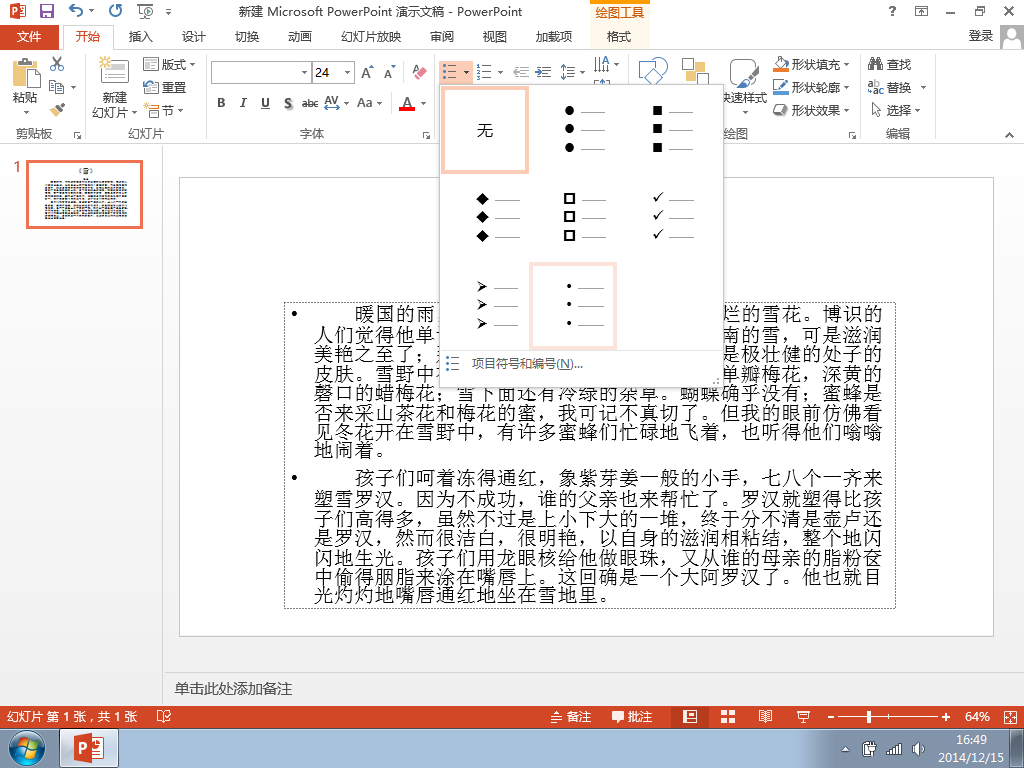Switch to slide sorter view icon

728,717
